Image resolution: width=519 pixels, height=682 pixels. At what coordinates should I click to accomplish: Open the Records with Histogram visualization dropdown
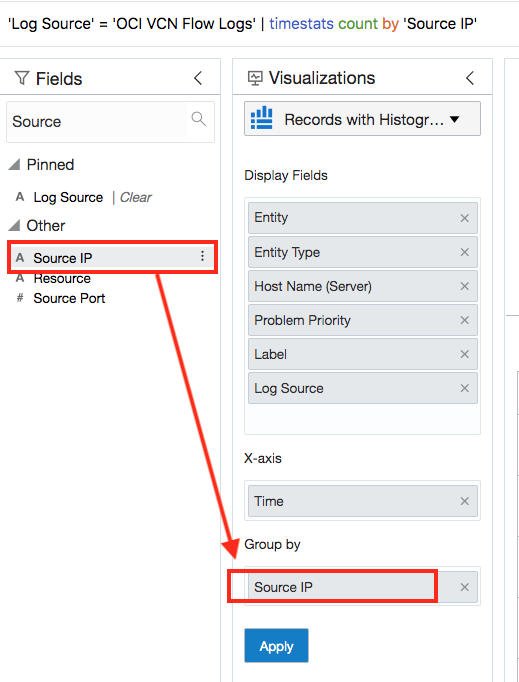362,119
